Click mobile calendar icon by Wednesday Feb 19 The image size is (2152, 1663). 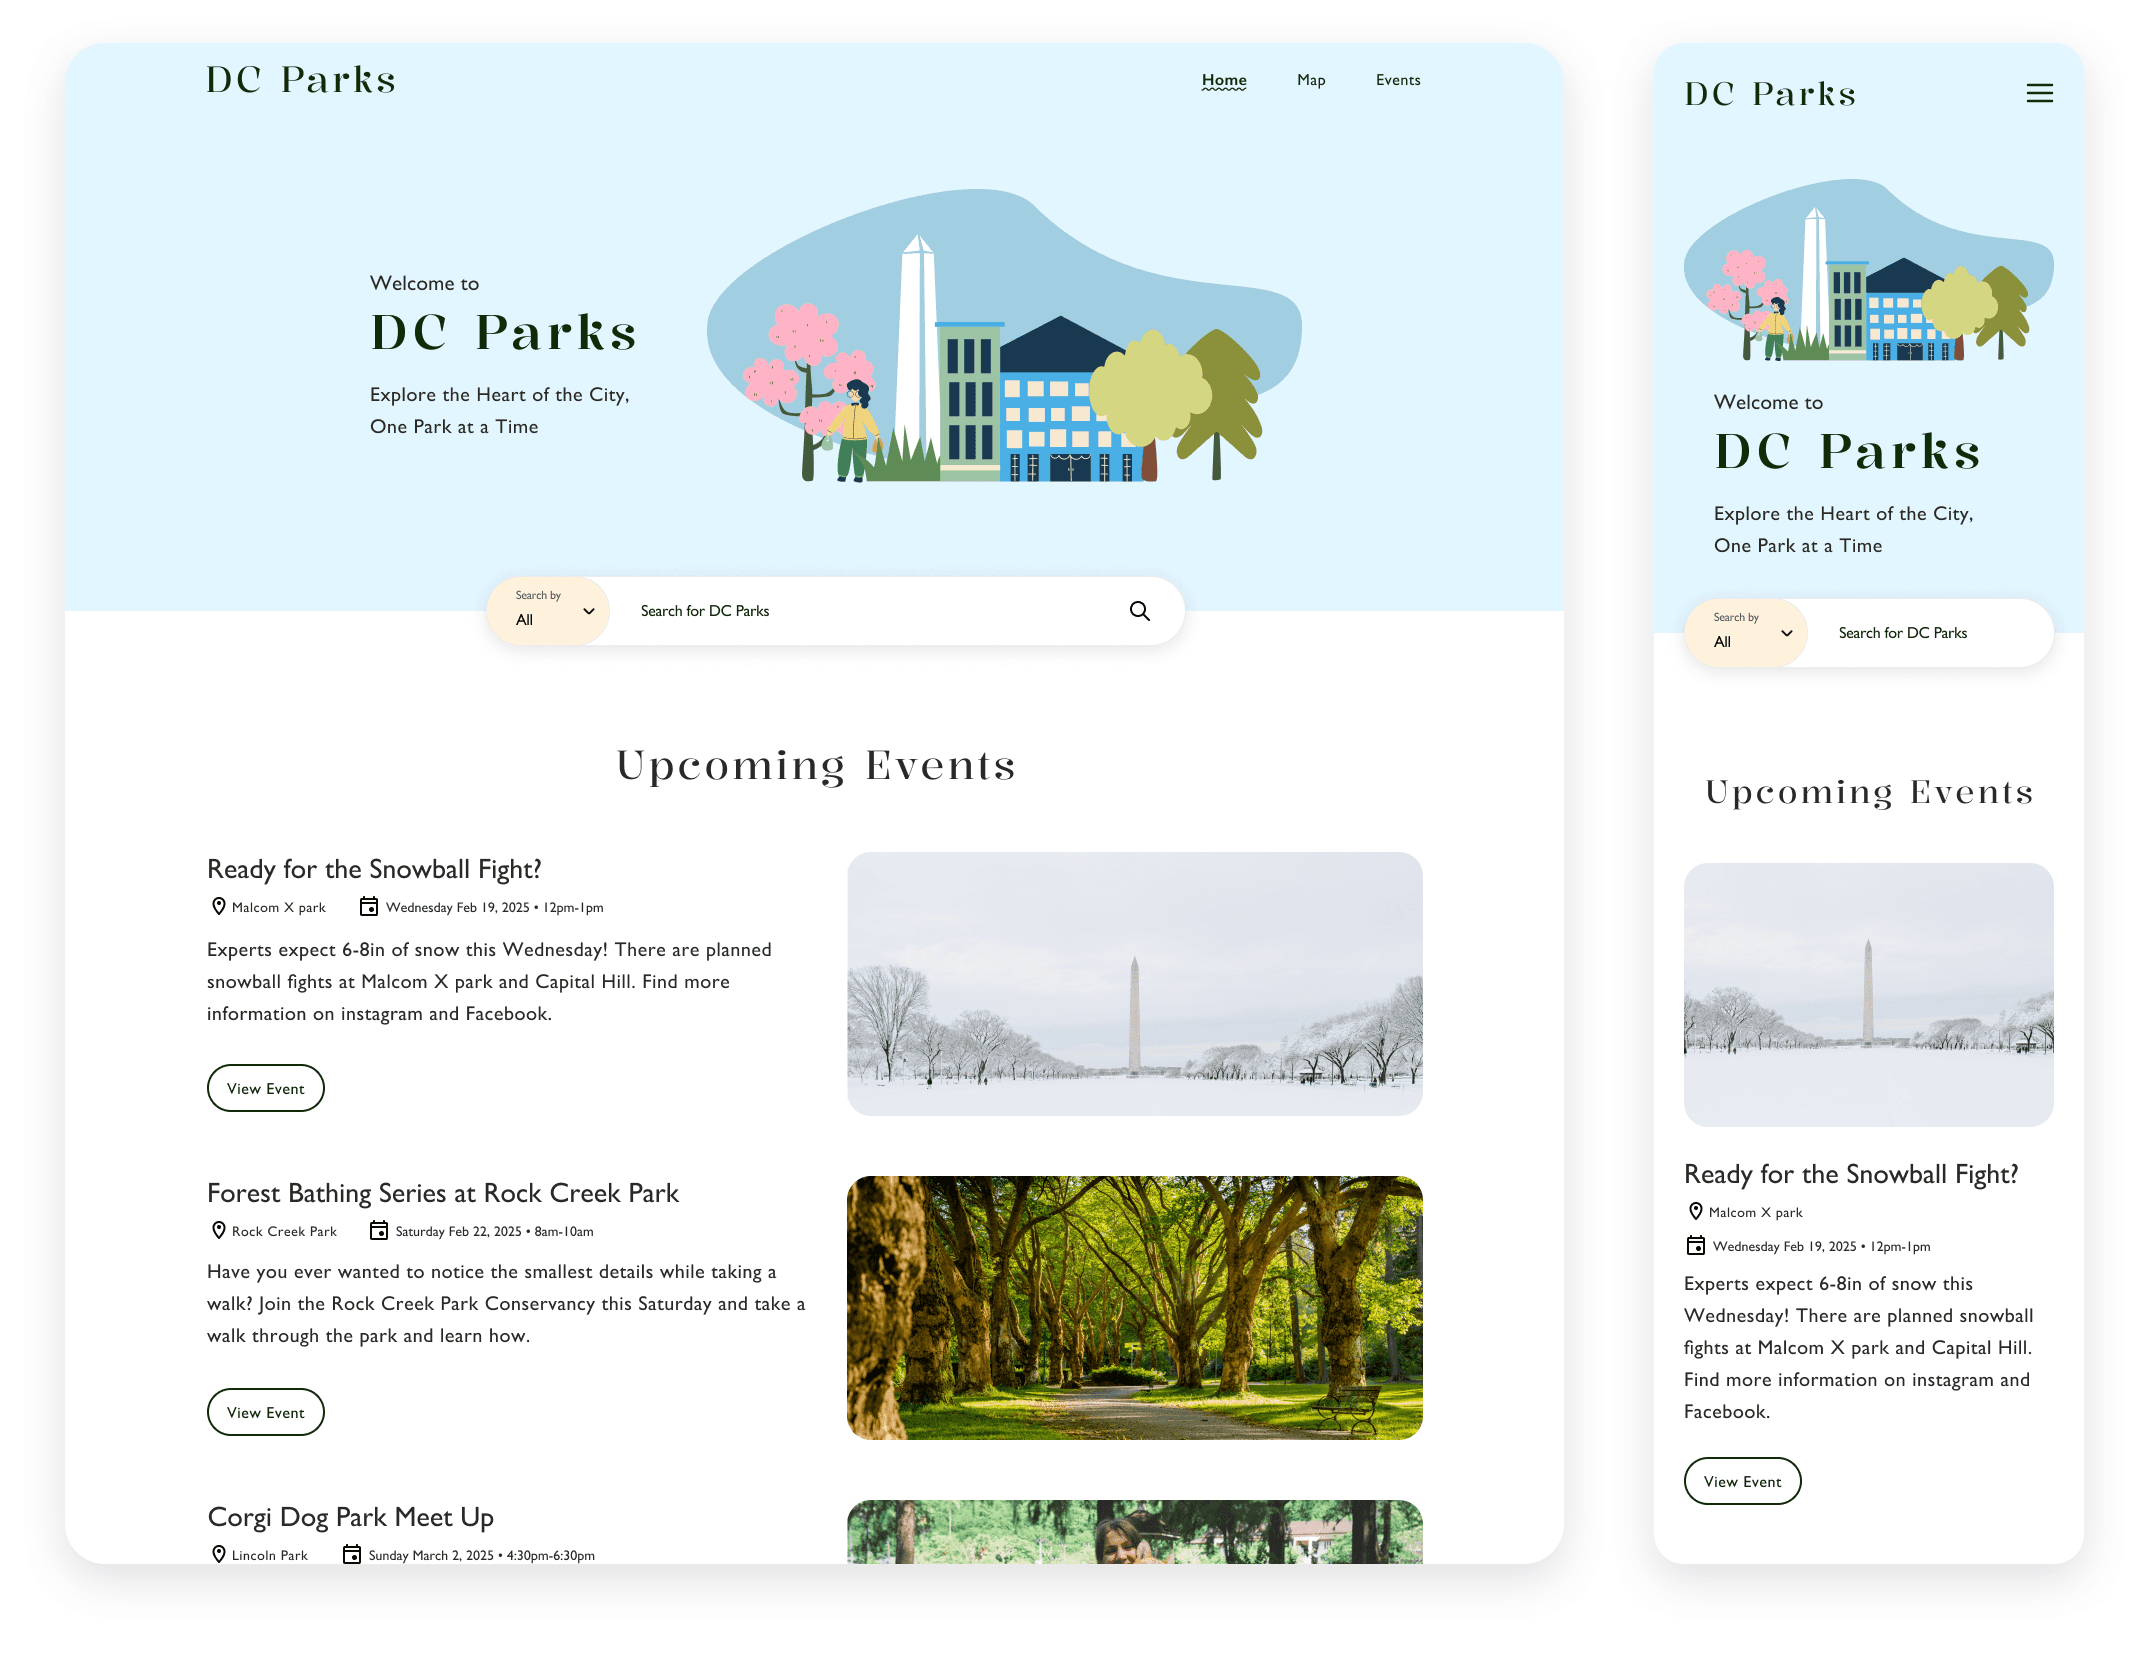[1696, 1246]
